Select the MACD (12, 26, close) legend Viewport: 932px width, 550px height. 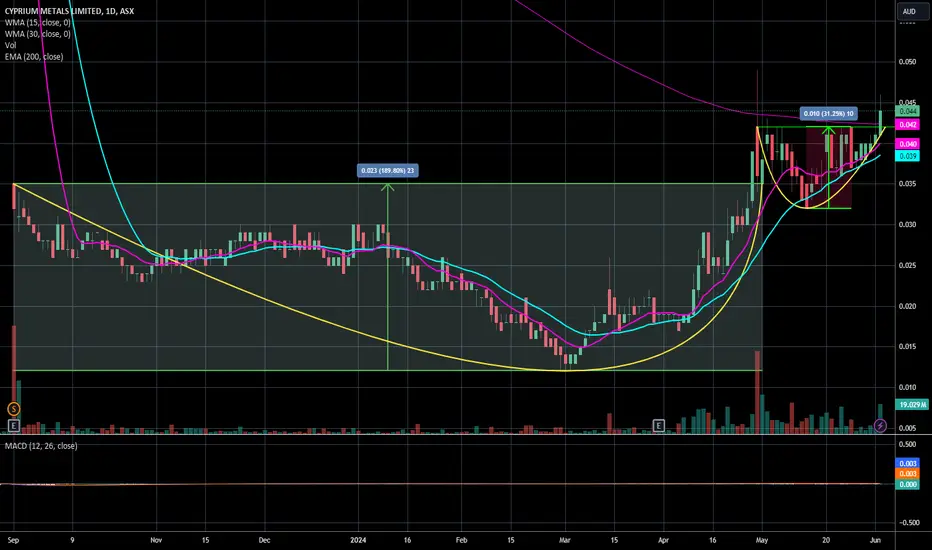click(41, 446)
